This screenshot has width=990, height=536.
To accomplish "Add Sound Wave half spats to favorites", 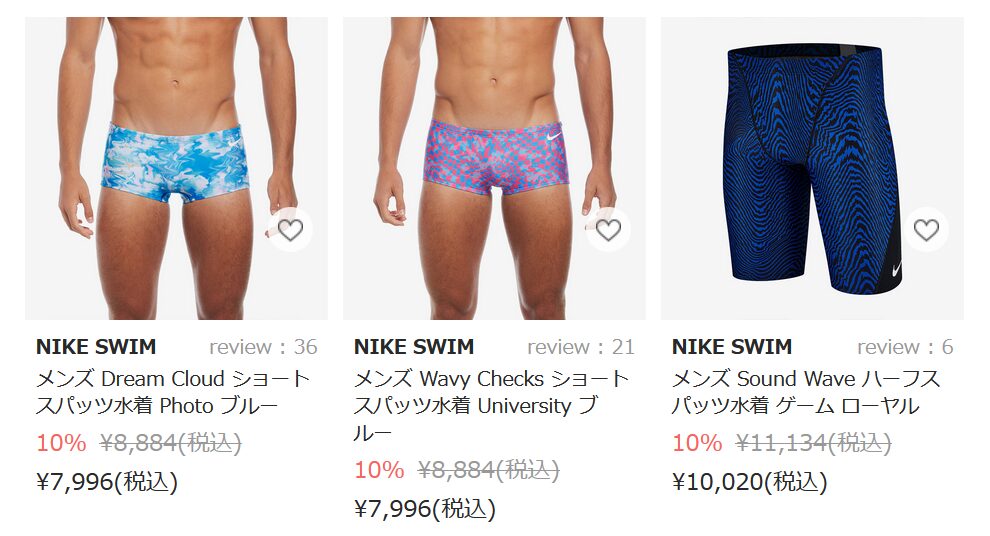I will click(x=926, y=230).
